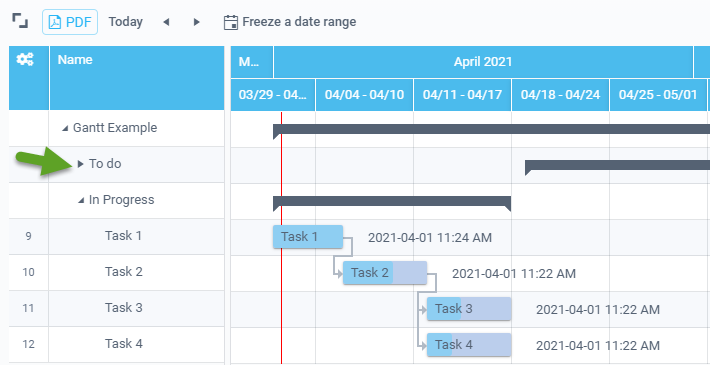Click the Task 4 bar in the timeline
The width and height of the screenshot is (710, 365).
click(x=469, y=345)
